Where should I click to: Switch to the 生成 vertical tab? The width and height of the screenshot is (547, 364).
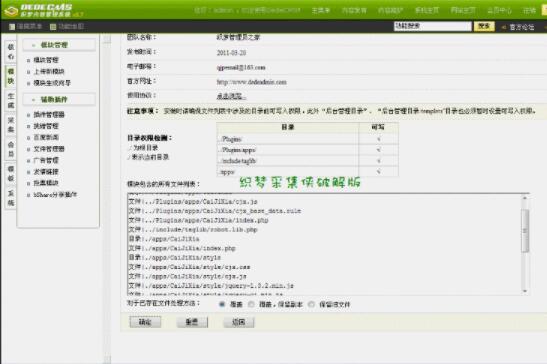point(11,101)
